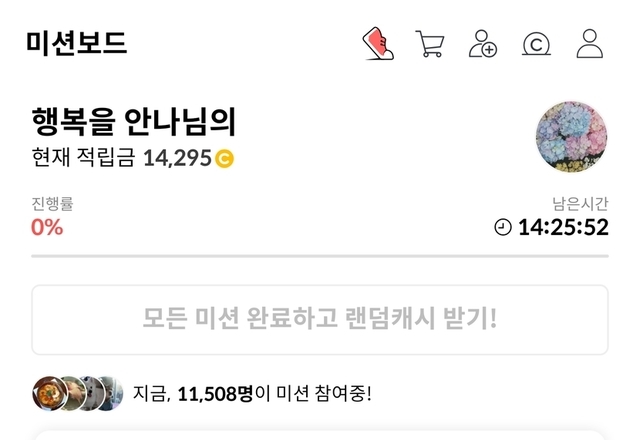The height and width of the screenshot is (440, 640).
Task: Tap the red 0% progress value
Action: coord(47,227)
